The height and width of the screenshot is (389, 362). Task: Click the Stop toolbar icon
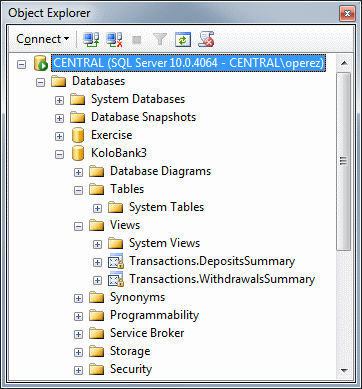(x=137, y=40)
